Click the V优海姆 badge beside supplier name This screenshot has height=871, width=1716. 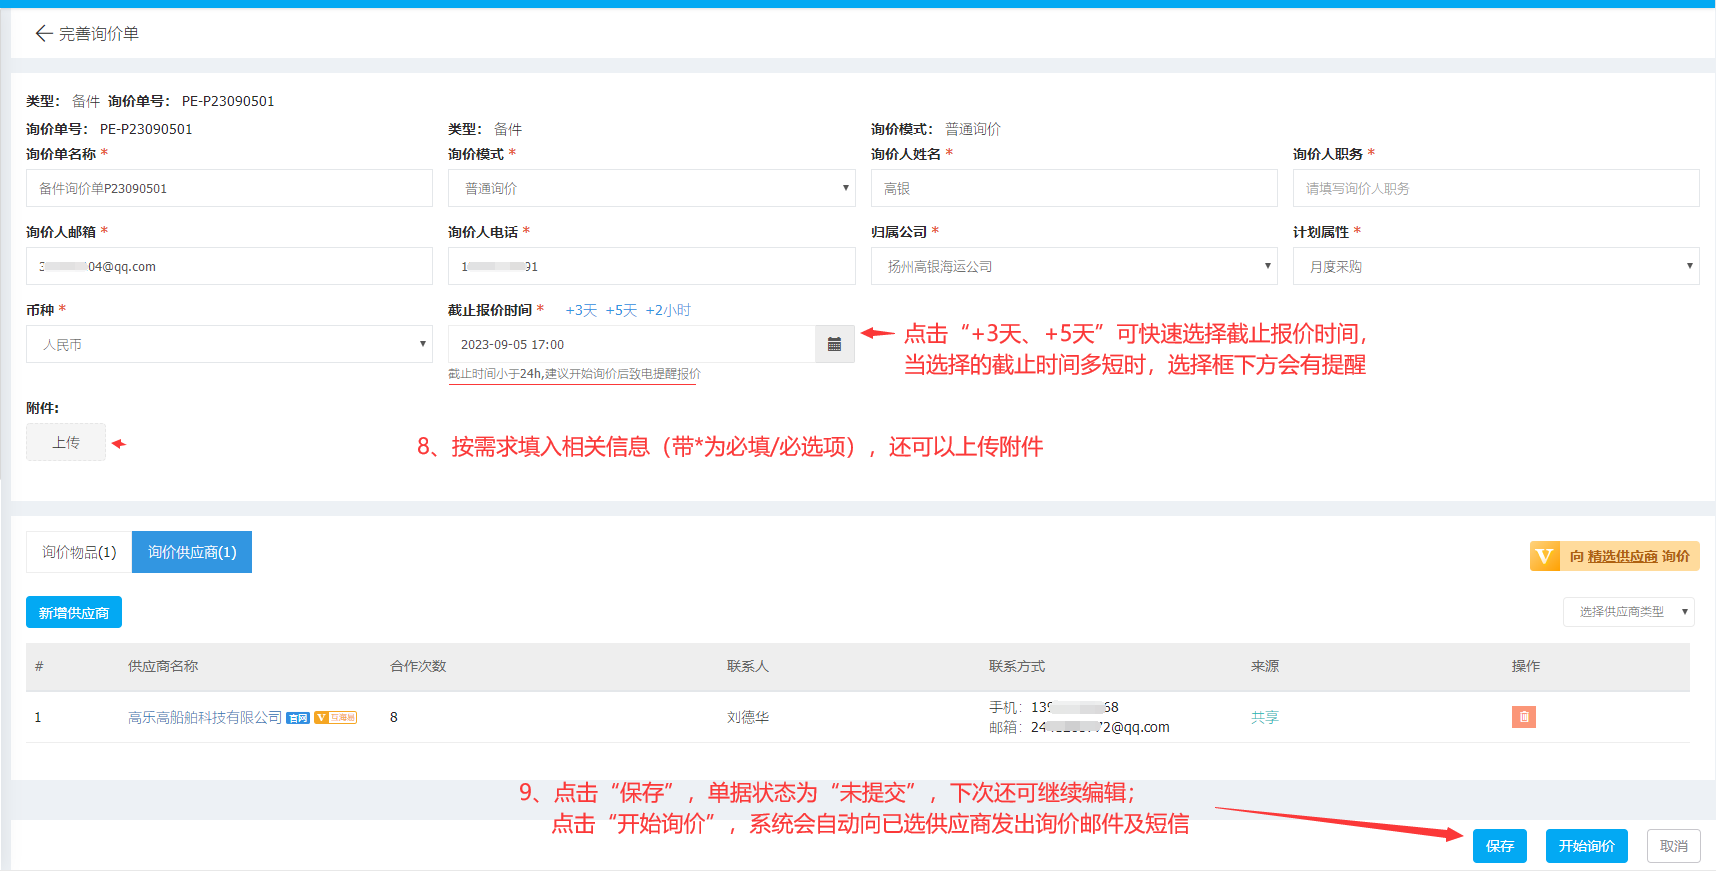[x=335, y=718]
